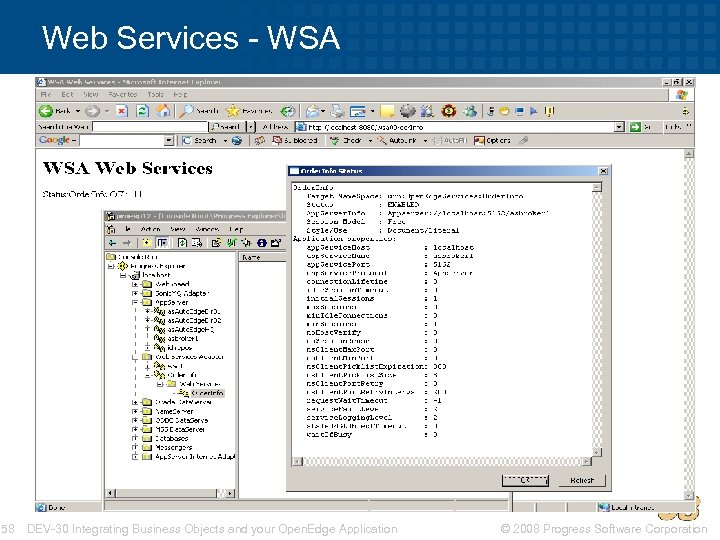Open the IE File menu
The height and width of the screenshot is (540, 720).
[46, 94]
